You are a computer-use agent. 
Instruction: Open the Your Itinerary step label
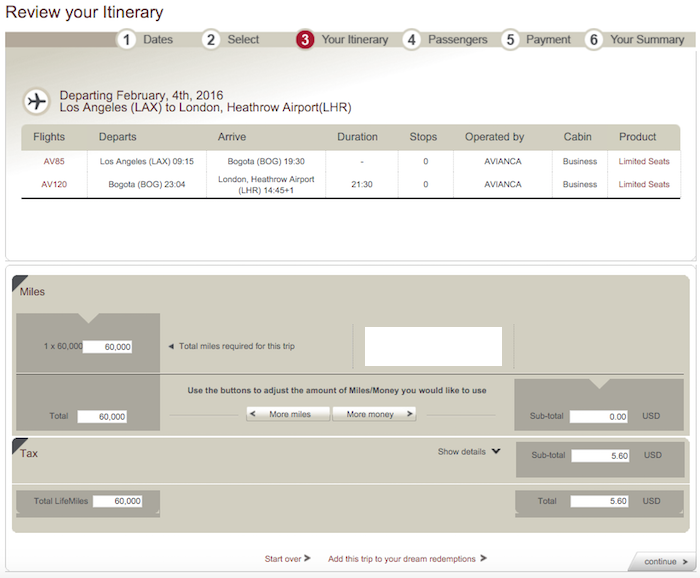355,39
